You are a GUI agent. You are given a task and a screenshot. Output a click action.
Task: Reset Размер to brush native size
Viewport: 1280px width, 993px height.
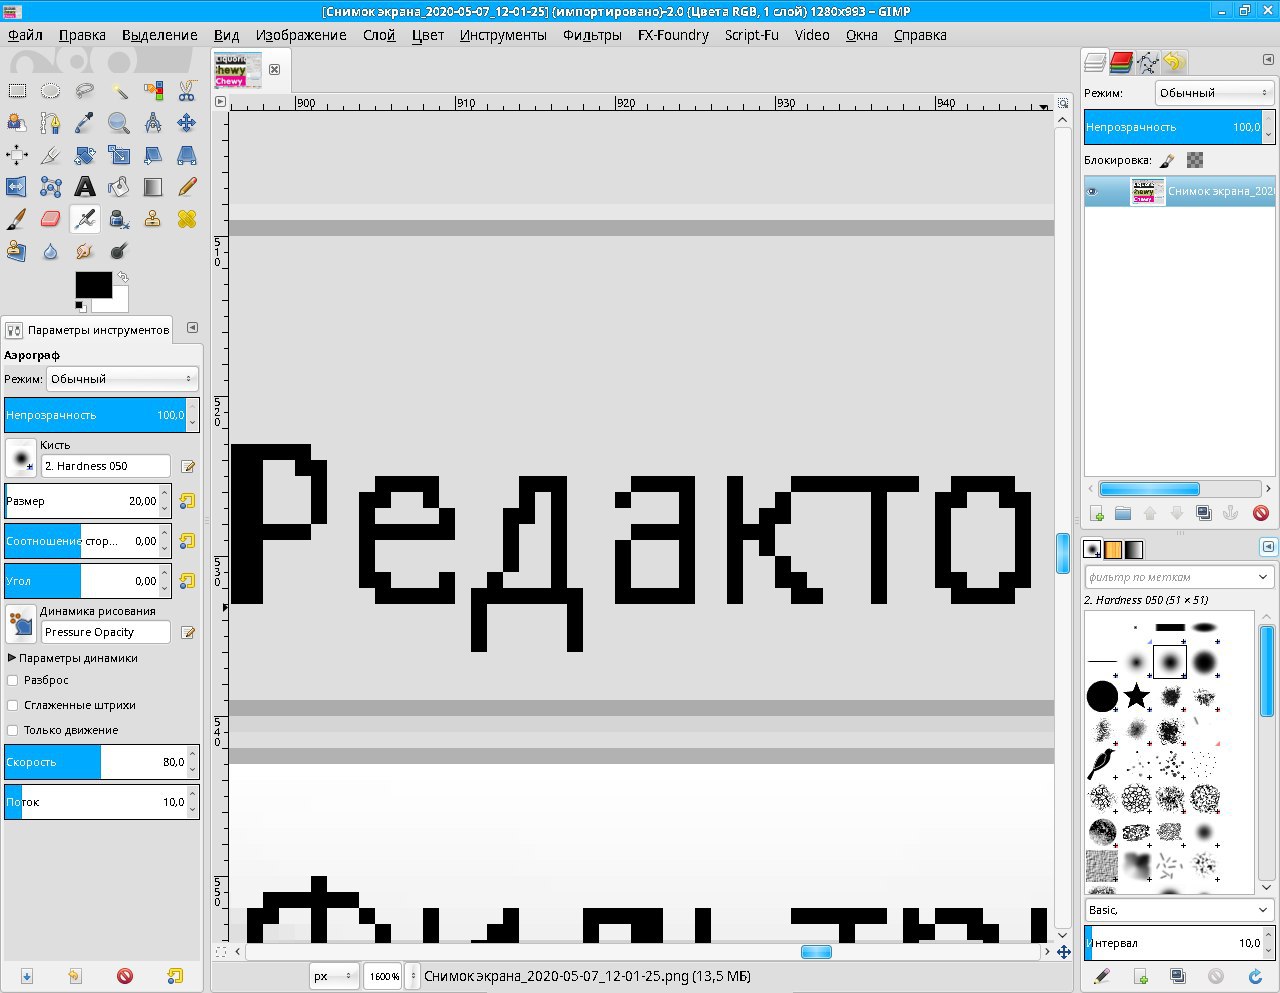(187, 501)
